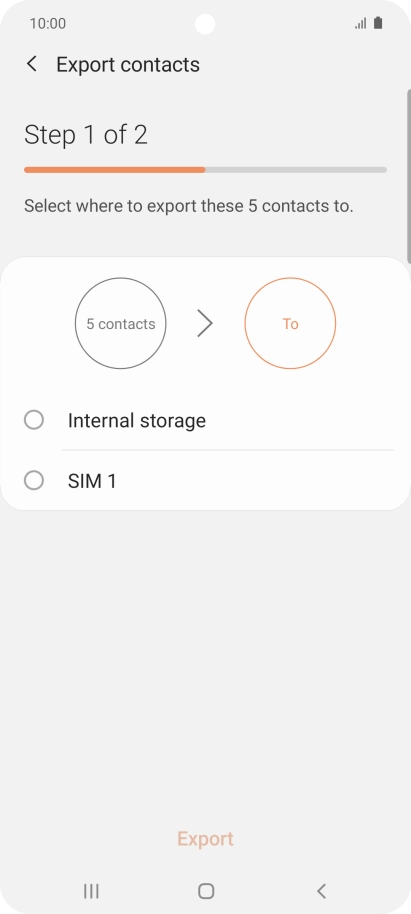Tap the clock showing 10:00
411x914 pixels.
(48, 23)
